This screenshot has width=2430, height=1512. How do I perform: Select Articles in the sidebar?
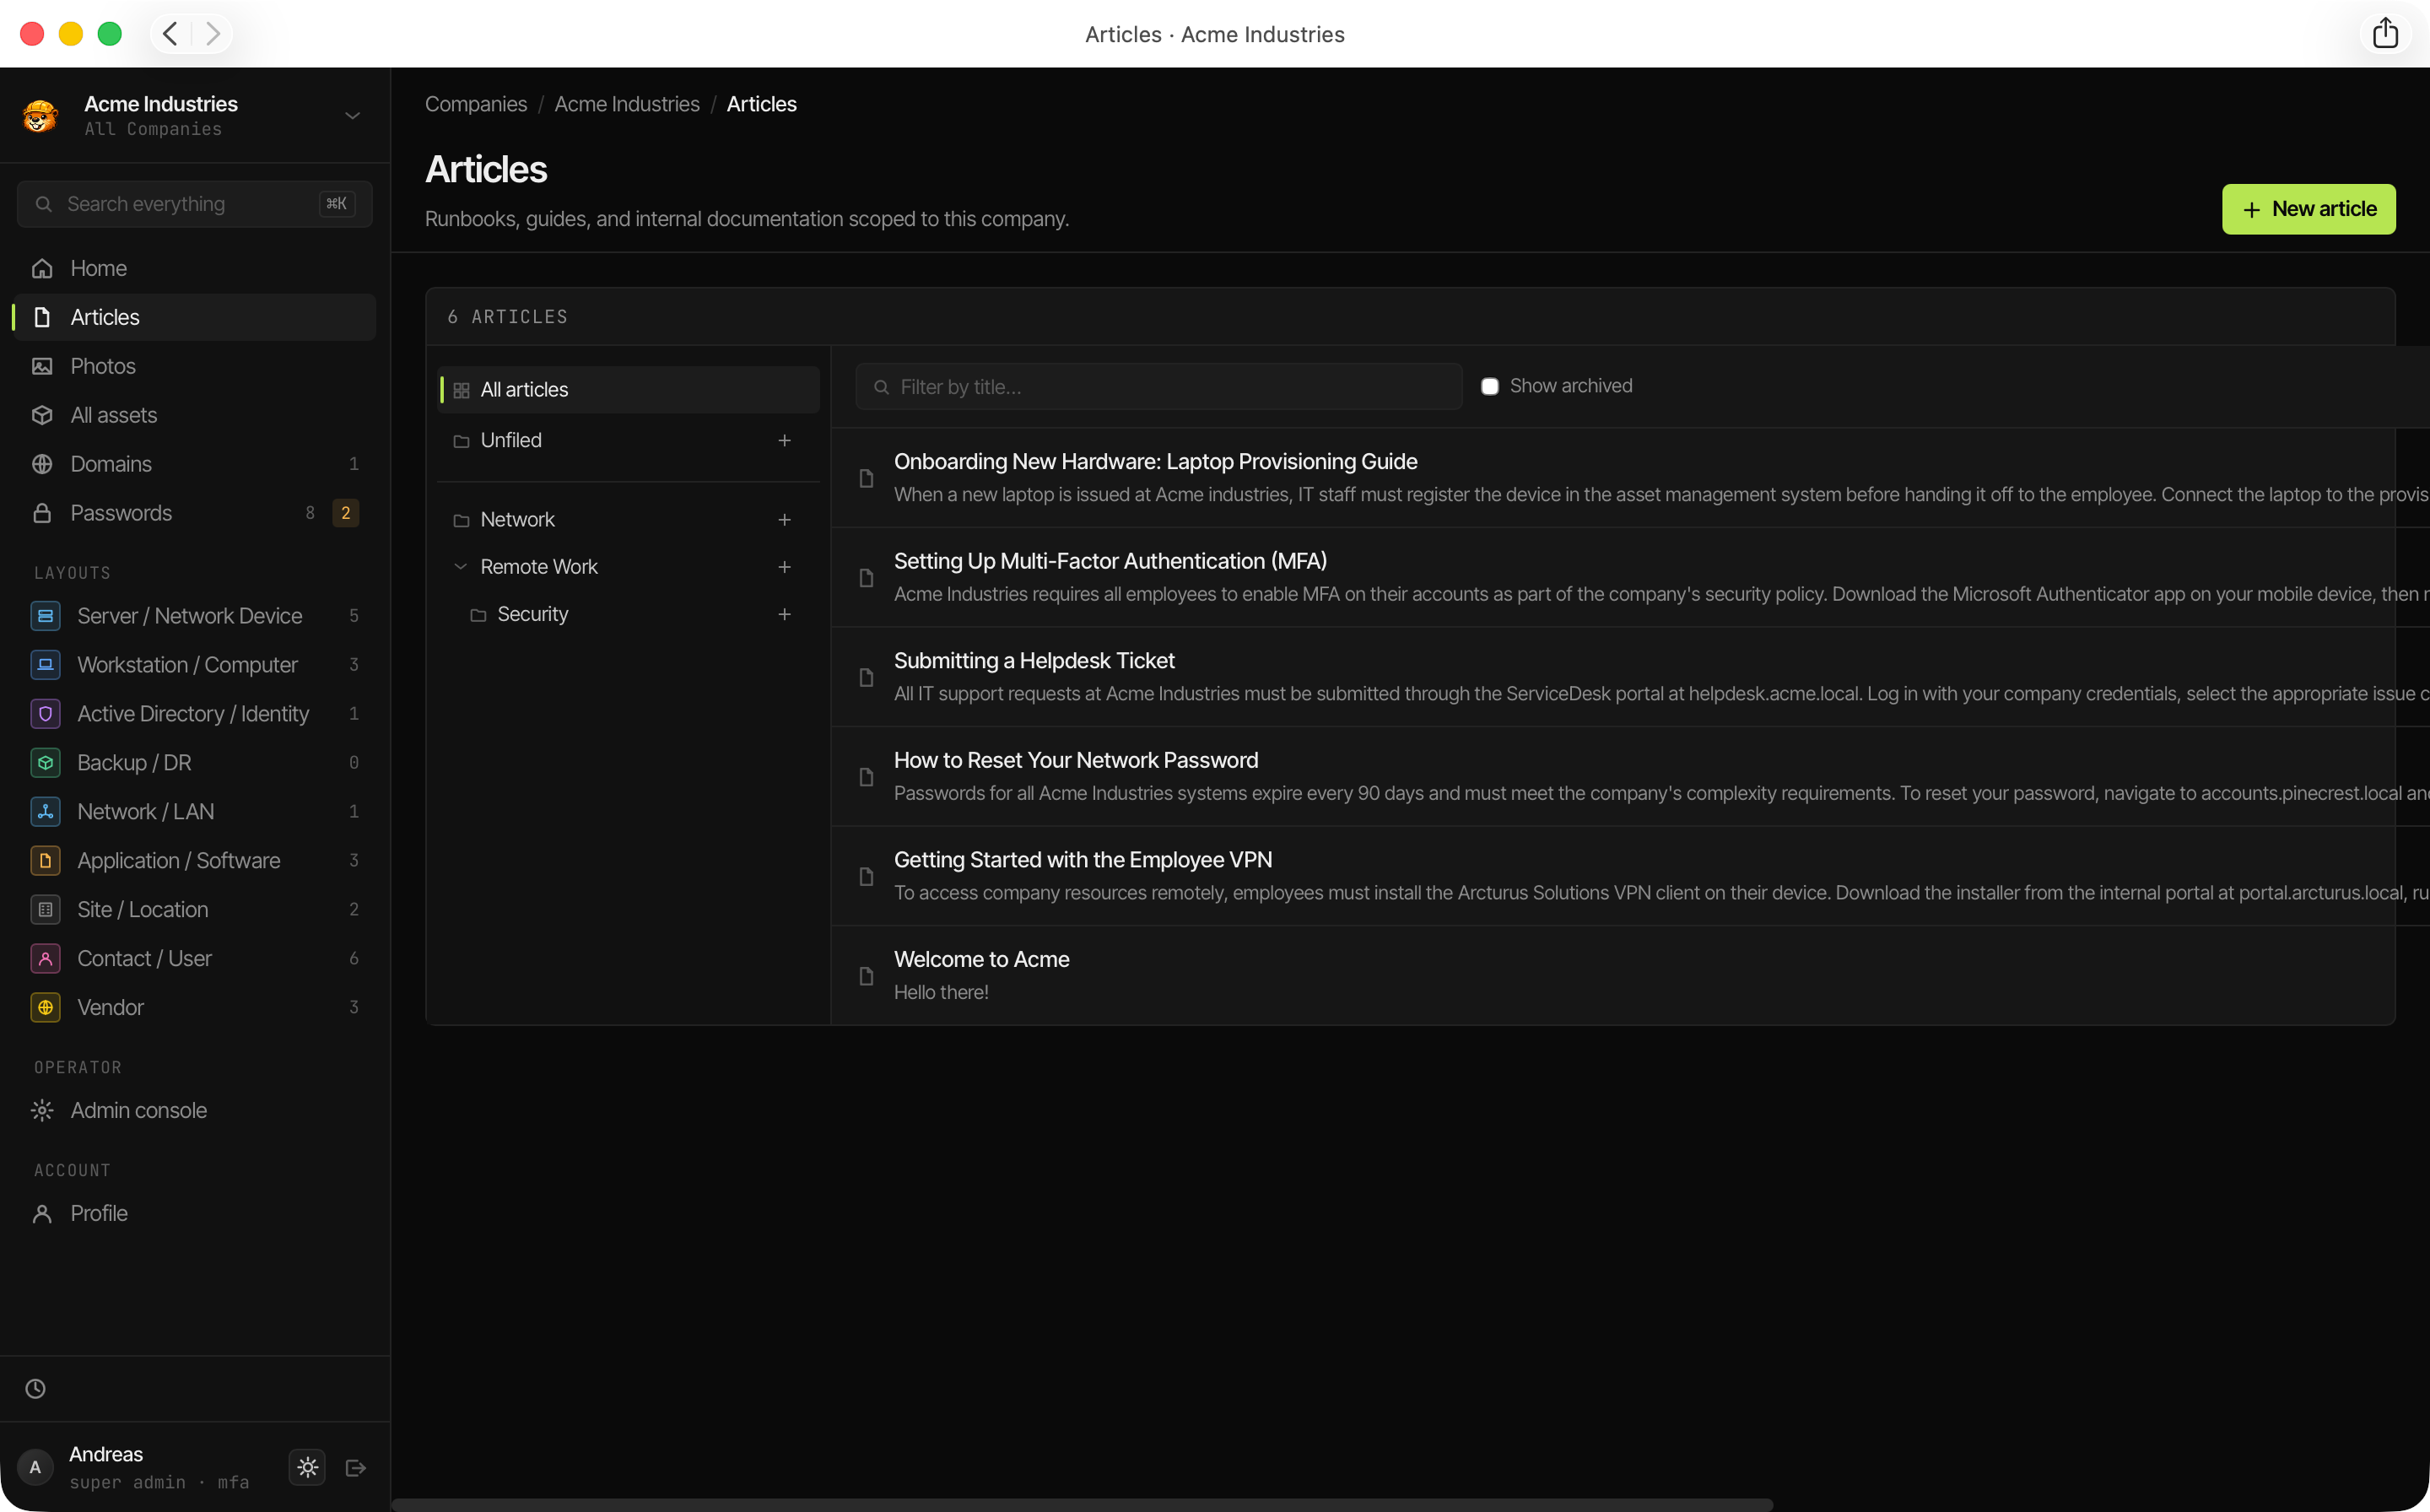194,317
